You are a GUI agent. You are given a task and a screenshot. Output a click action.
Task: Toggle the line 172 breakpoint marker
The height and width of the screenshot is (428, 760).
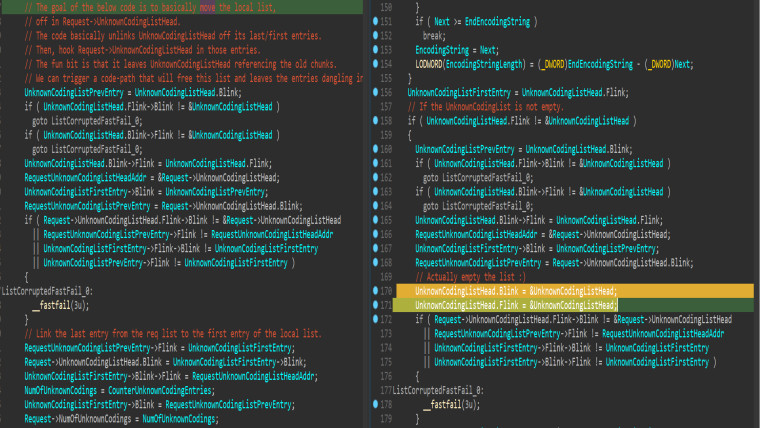376,319
